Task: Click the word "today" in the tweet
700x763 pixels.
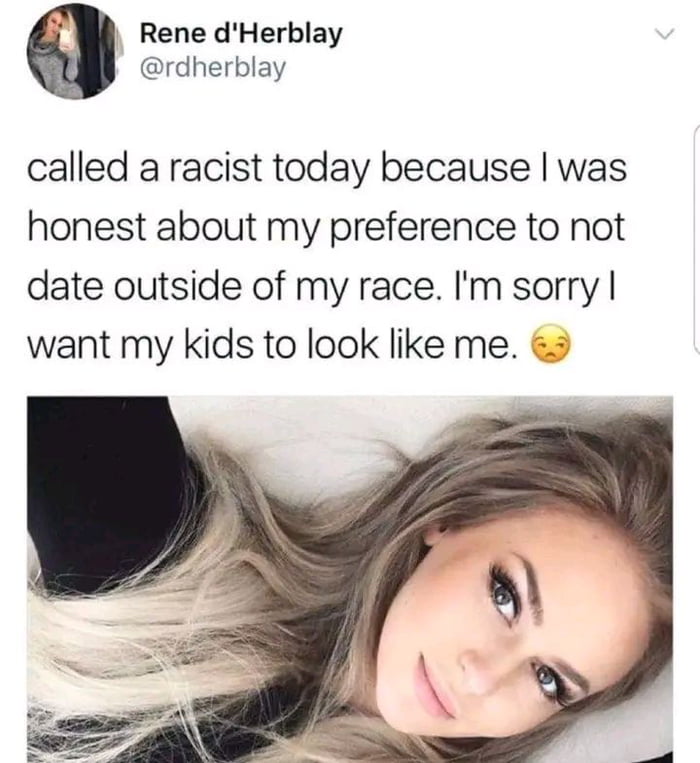Action: 321,168
